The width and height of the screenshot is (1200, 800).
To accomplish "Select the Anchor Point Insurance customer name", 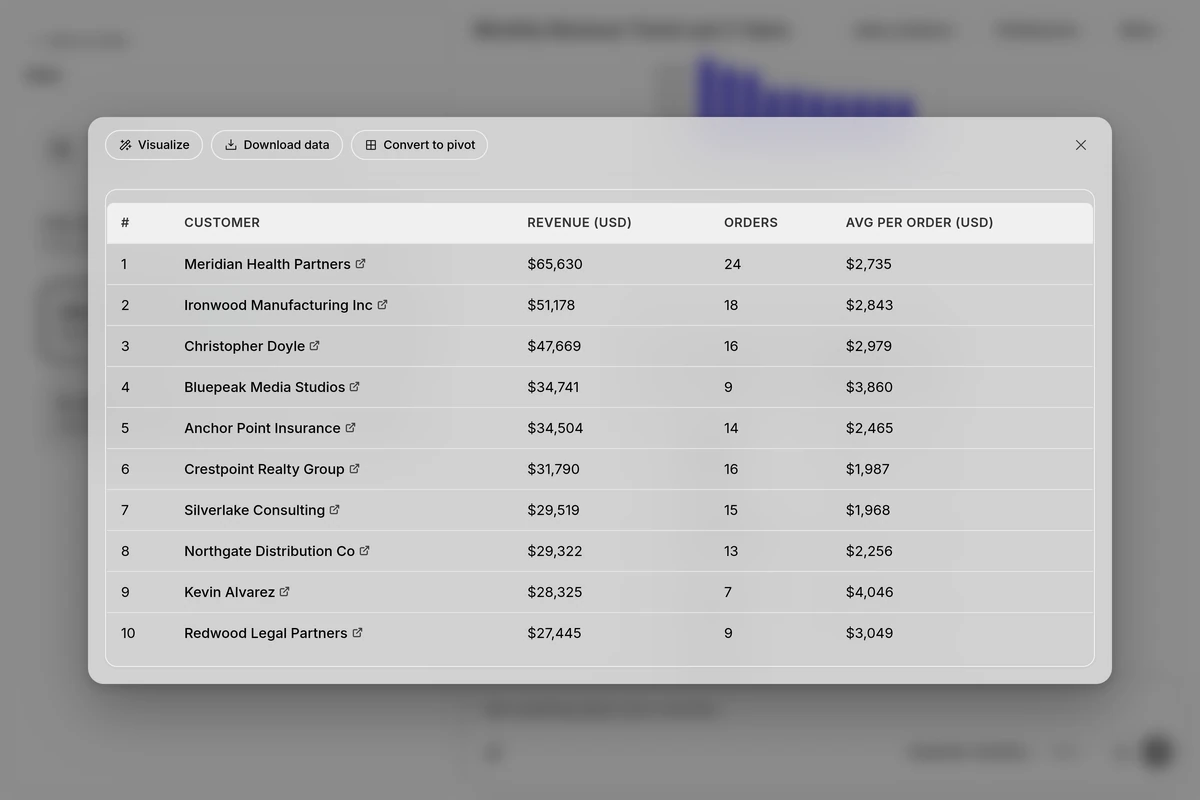I will [262, 428].
